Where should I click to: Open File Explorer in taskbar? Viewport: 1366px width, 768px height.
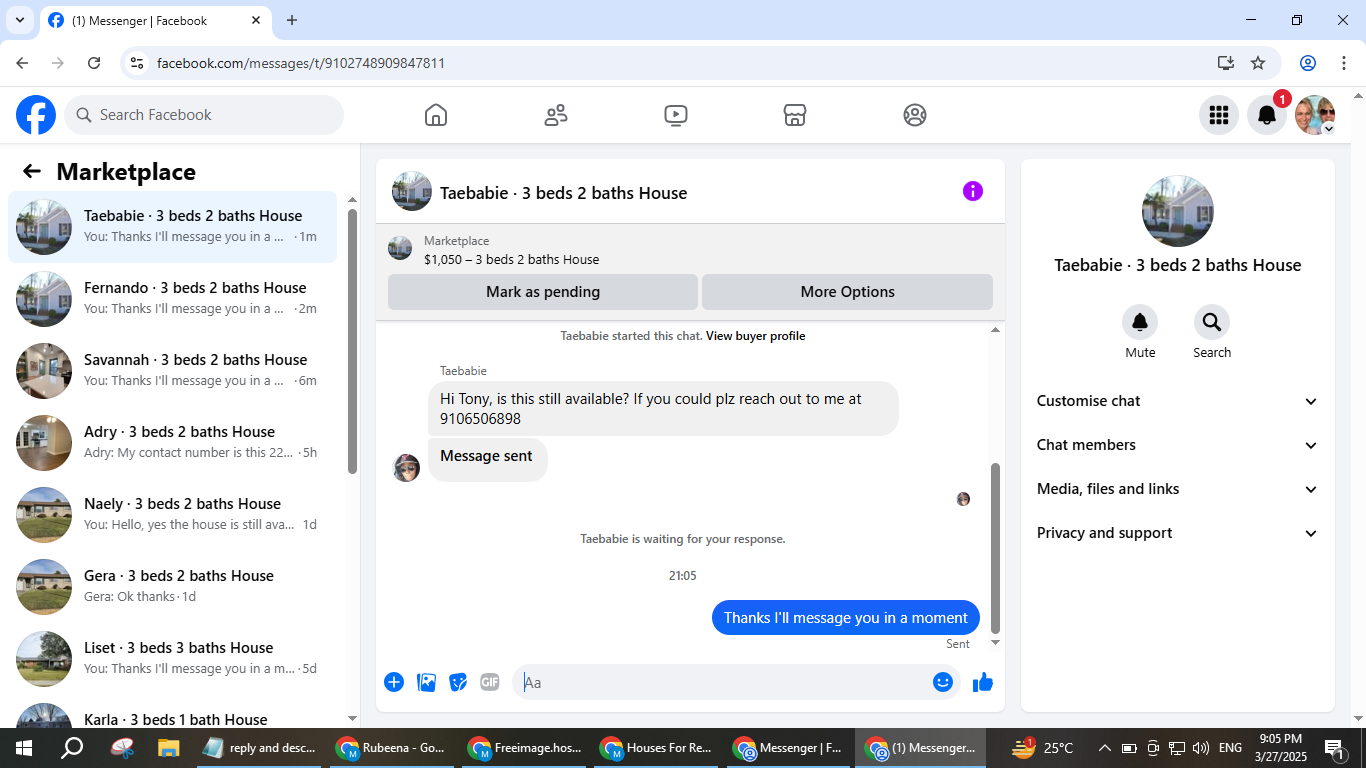click(x=168, y=747)
